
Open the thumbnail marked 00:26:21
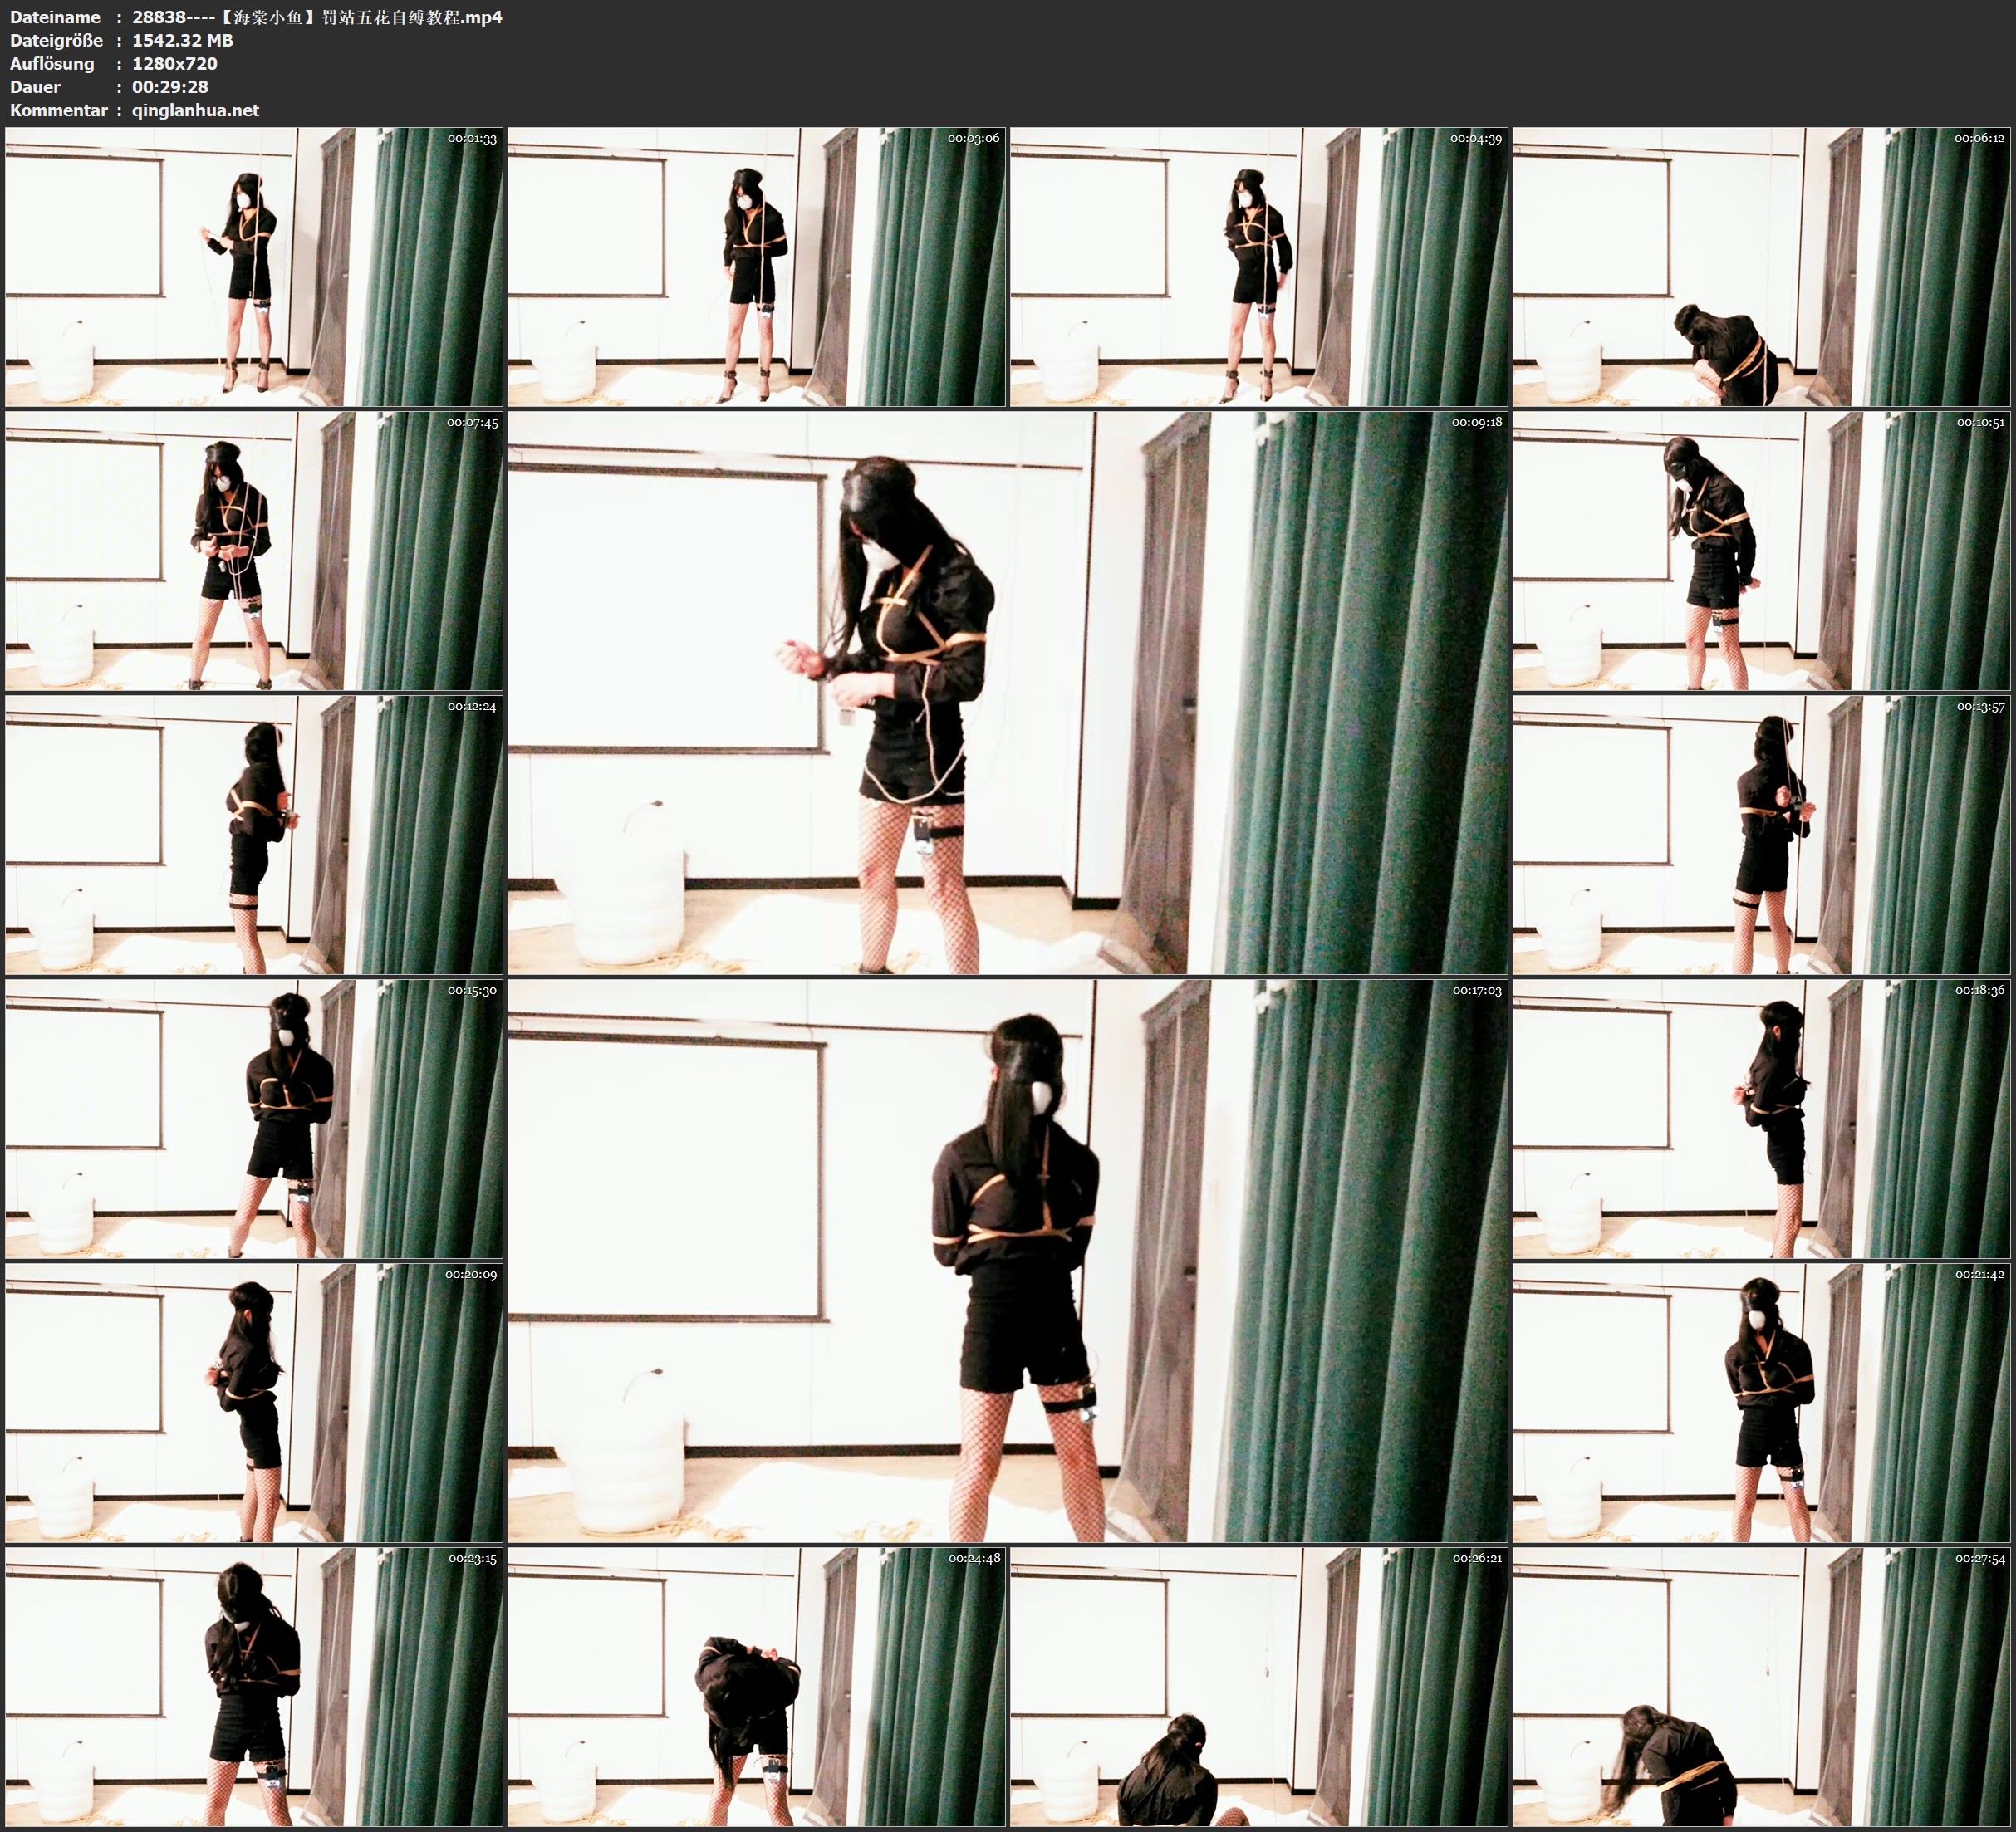[1258, 1686]
